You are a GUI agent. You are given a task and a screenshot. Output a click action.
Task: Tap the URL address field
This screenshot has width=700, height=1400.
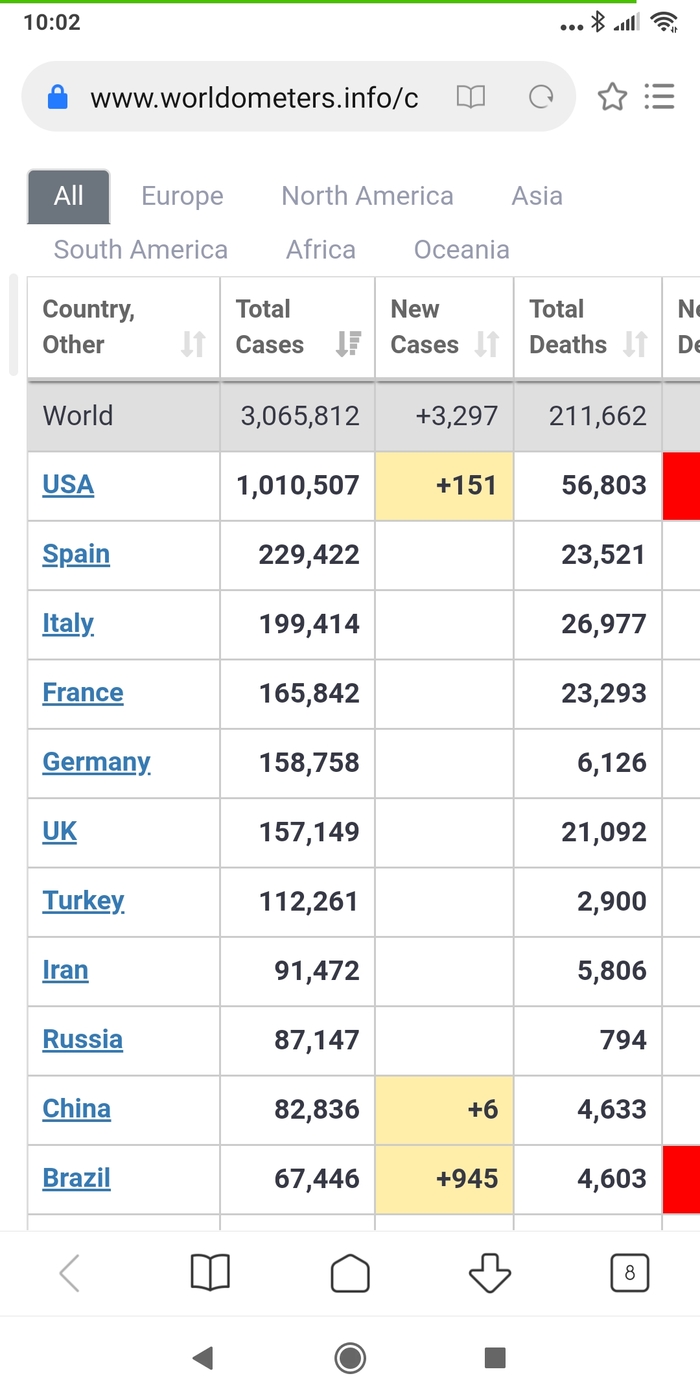point(254,98)
